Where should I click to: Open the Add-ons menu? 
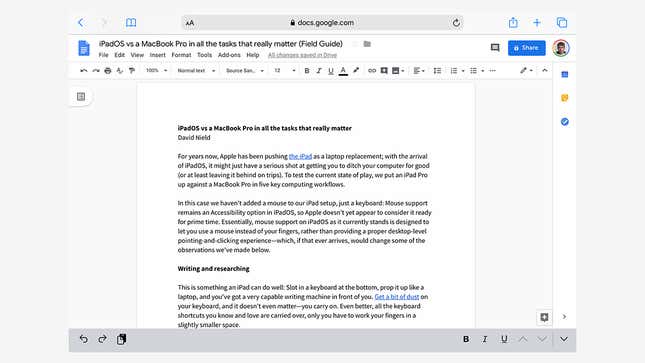[229, 55]
